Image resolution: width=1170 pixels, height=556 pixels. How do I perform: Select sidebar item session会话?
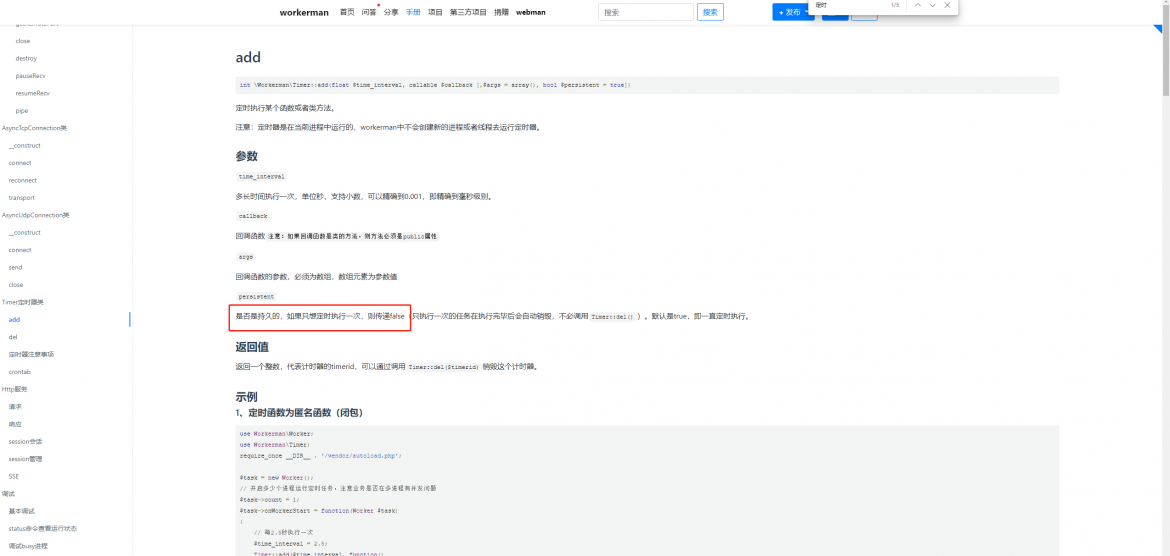coord(25,441)
